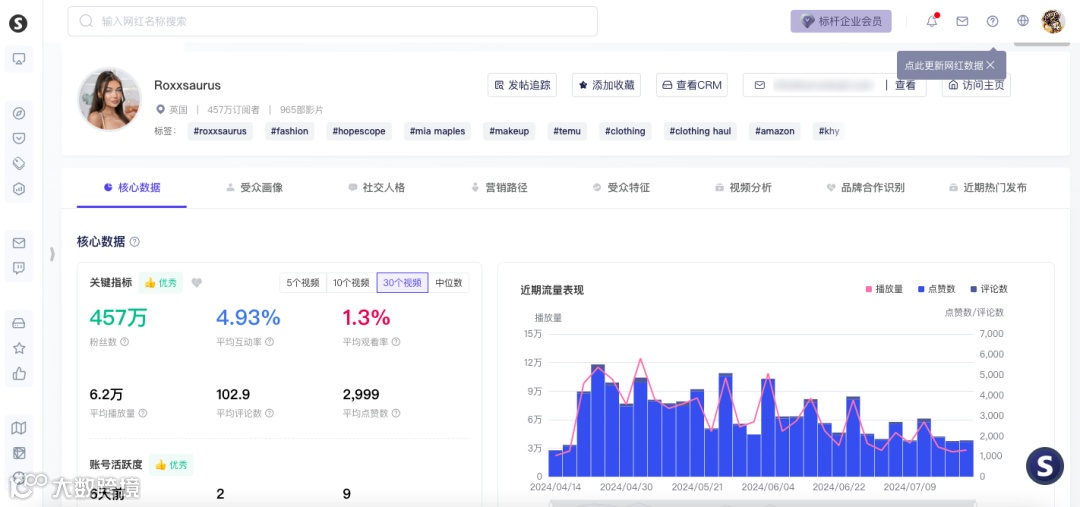Click the #roxxsaurus tag
This screenshot has width=1080, height=507.
click(220, 131)
